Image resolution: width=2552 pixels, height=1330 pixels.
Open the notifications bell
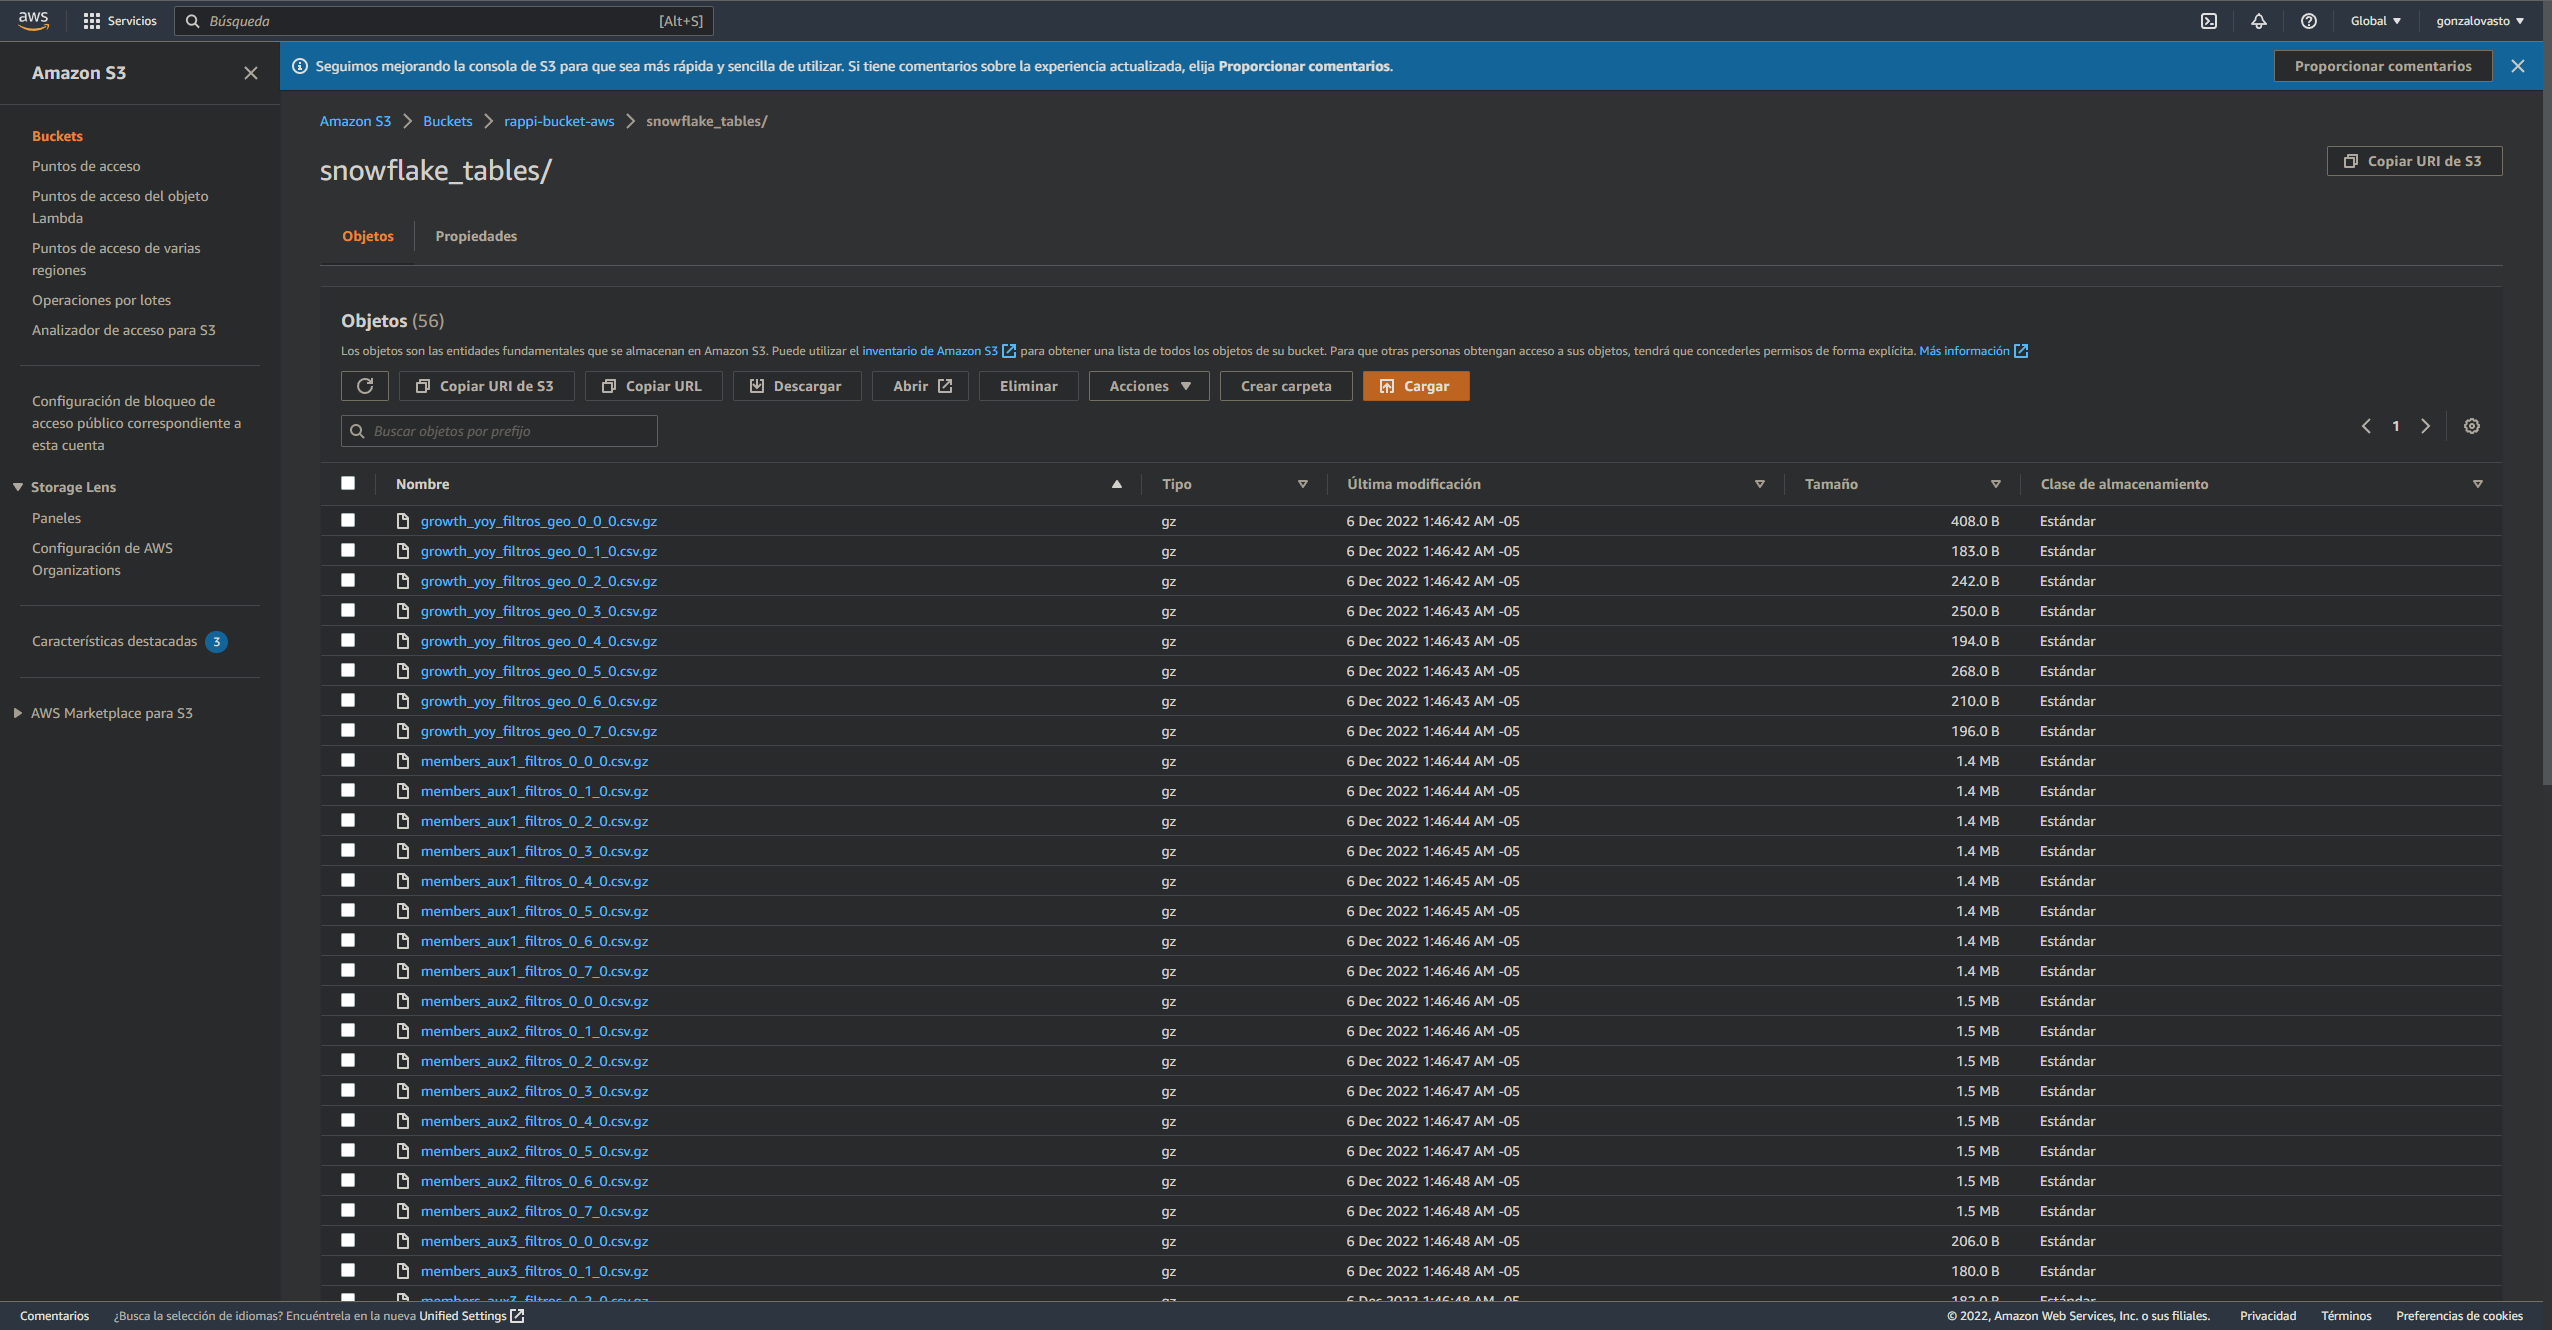(2259, 21)
